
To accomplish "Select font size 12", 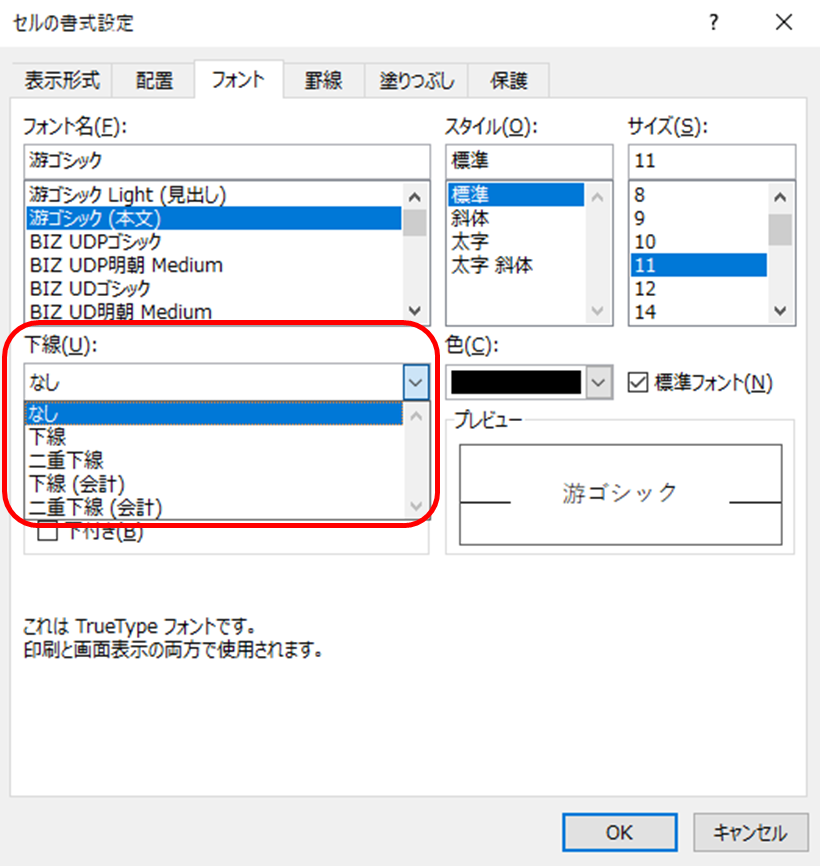I will point(646,288).
